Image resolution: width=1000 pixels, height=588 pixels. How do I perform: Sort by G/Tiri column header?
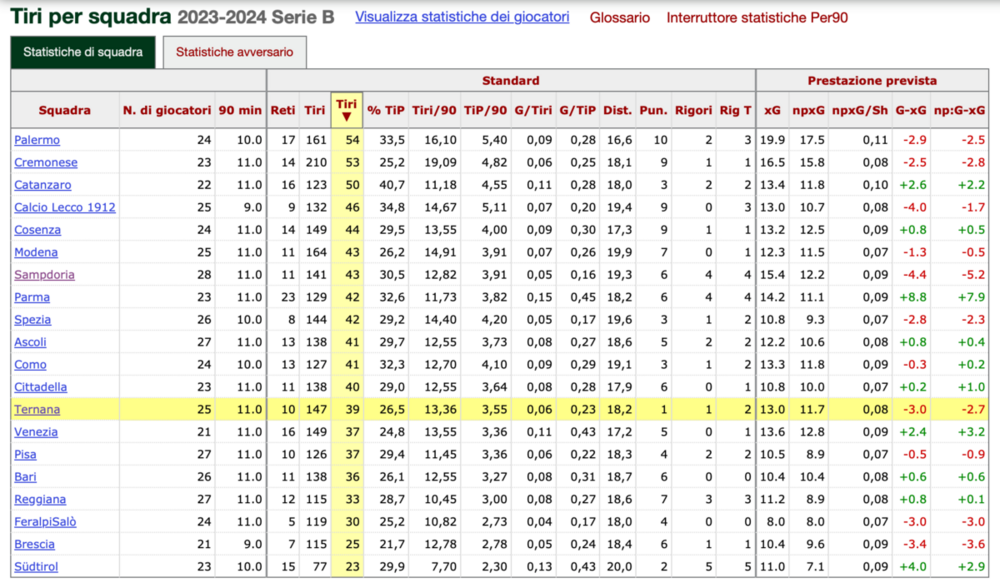point(533,110)
